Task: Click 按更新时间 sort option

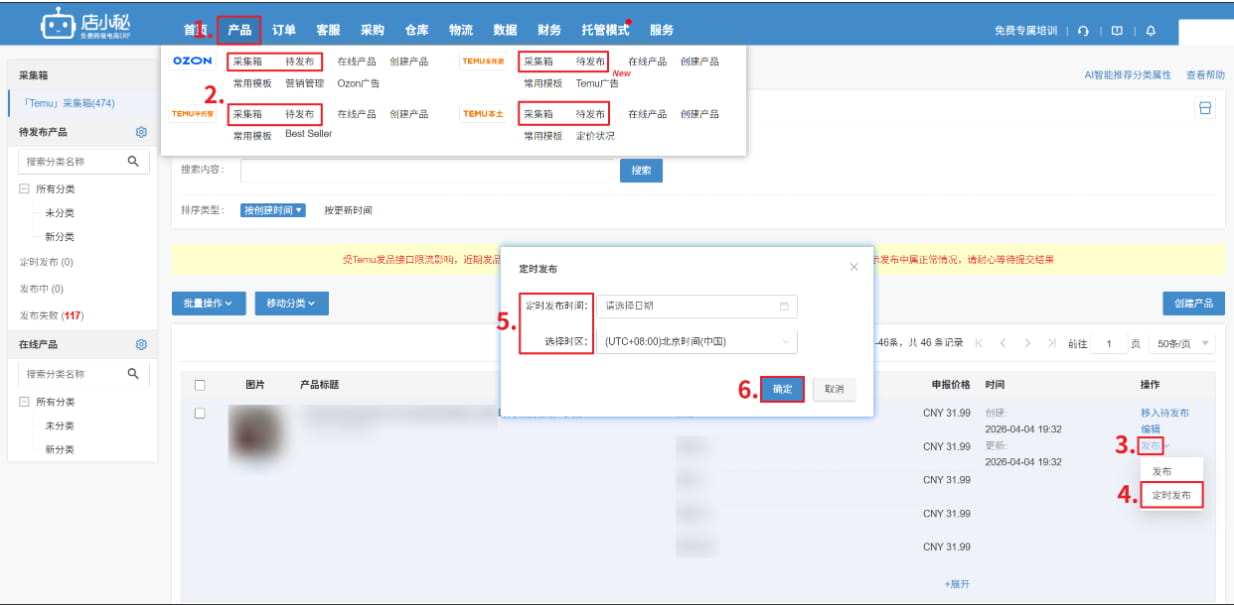Action: coord(348,211)
